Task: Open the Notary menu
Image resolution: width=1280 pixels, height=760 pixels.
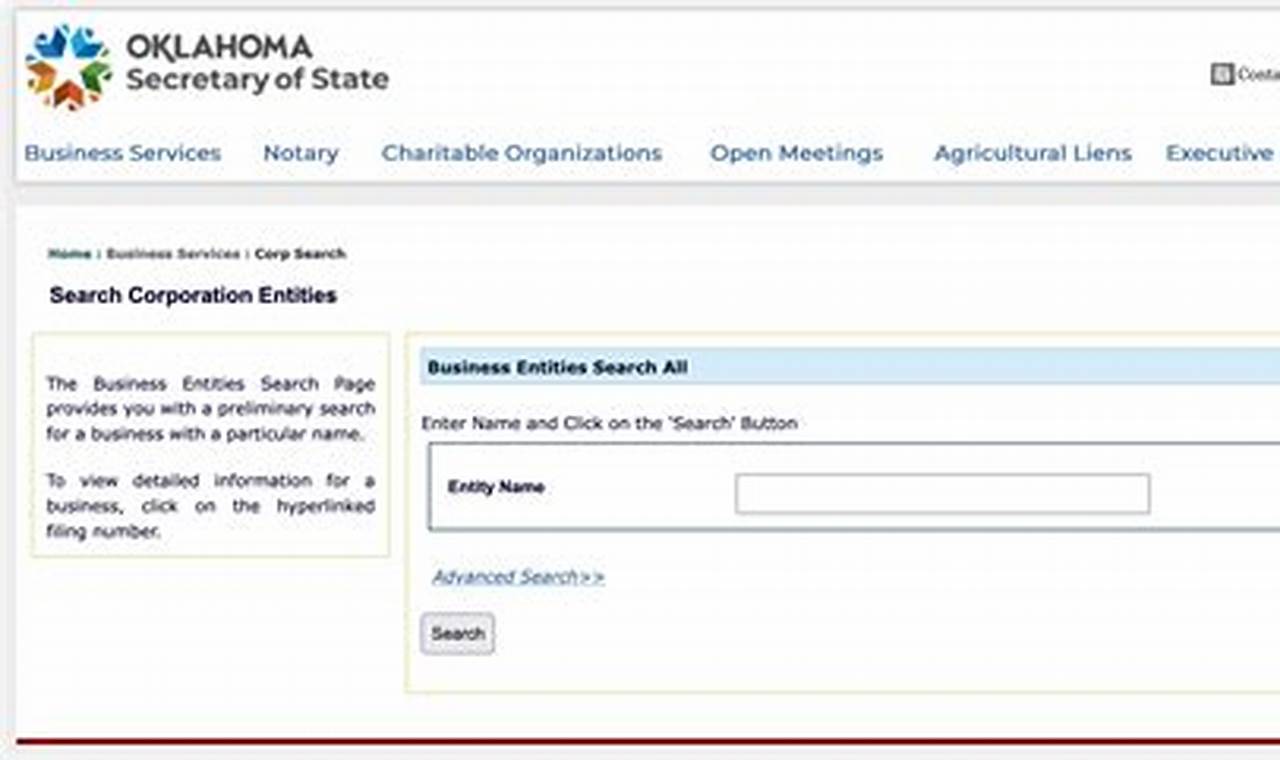Action: [x=300, y=153]
